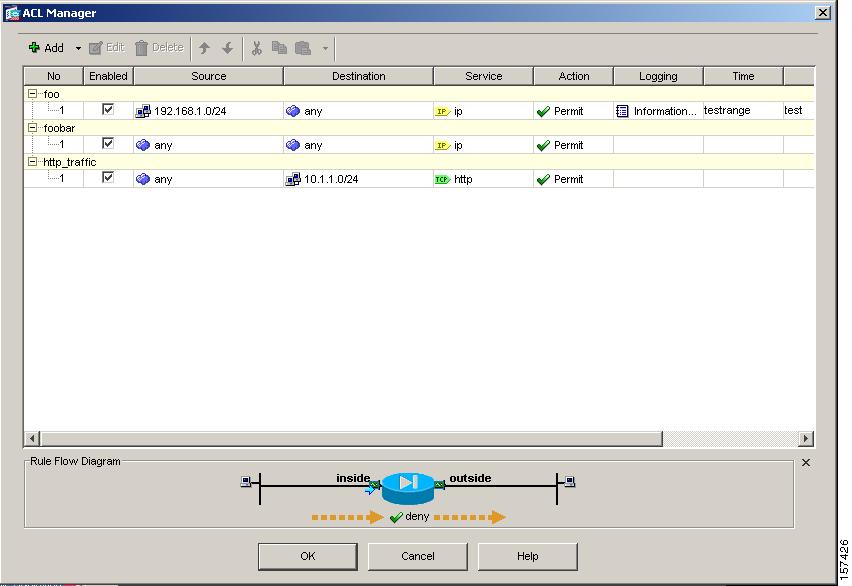The image size is (852, 586).
Task: Open the Paste options dropdown arrow
Action: tap(325, 48)
